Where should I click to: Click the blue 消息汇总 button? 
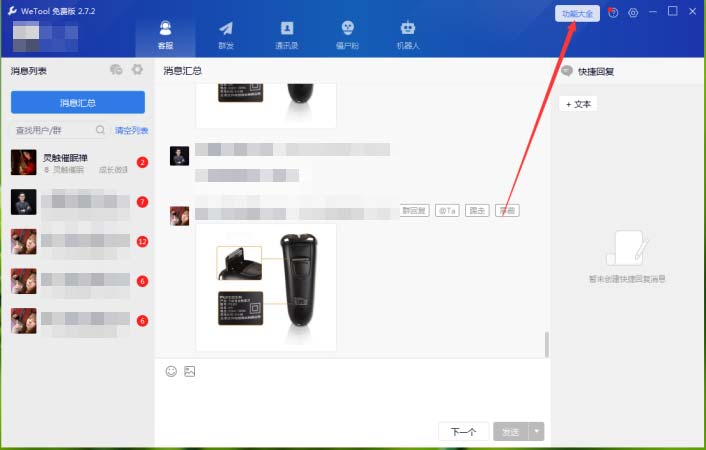tap(78, 102)
